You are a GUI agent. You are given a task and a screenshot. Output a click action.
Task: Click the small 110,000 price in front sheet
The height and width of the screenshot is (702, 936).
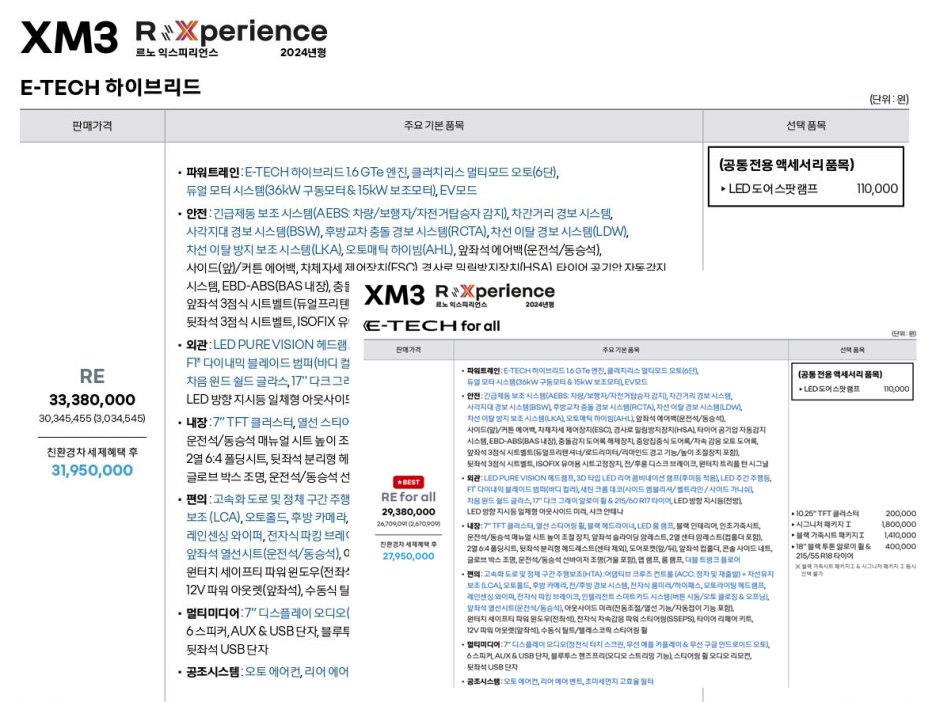897,389
